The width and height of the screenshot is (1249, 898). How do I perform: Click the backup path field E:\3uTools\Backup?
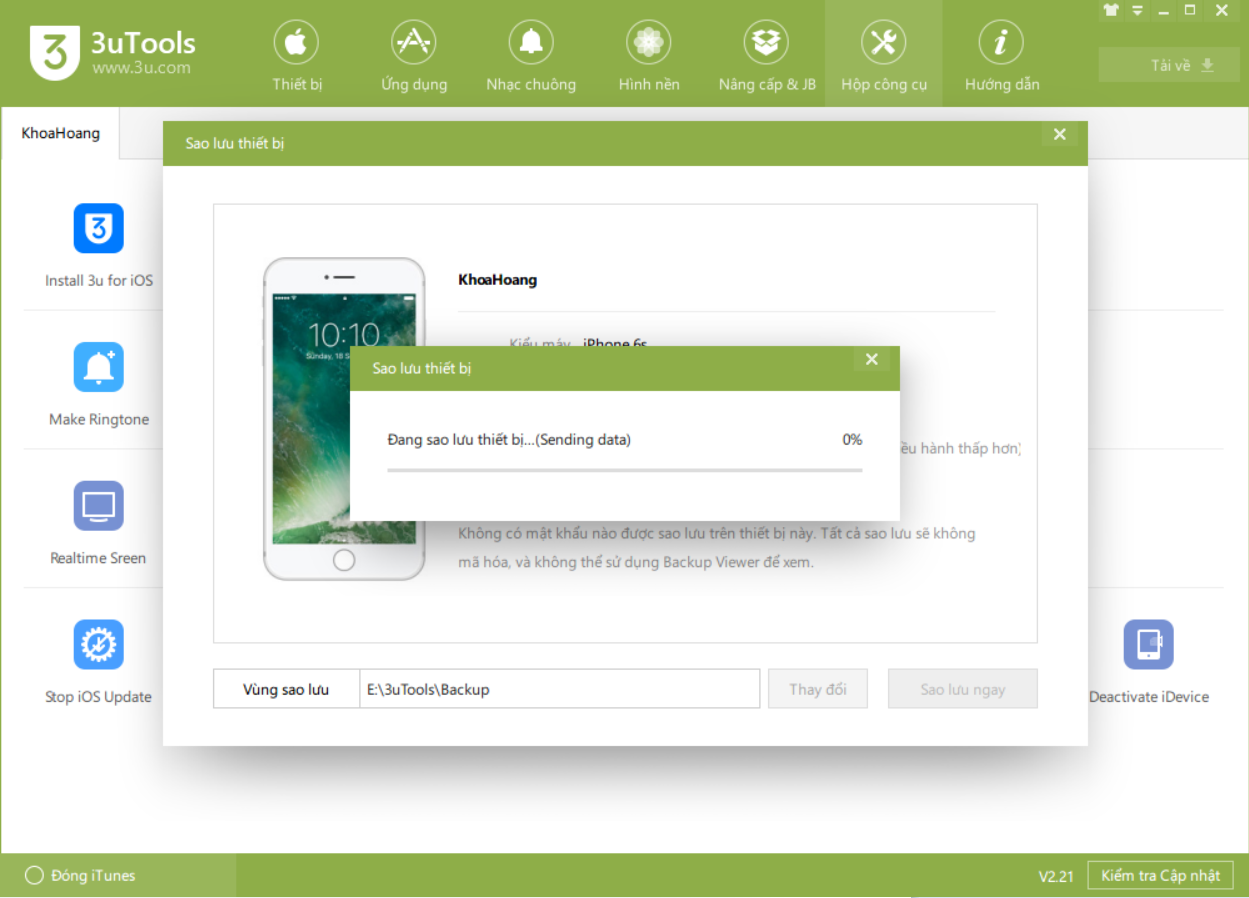point(559,689)
